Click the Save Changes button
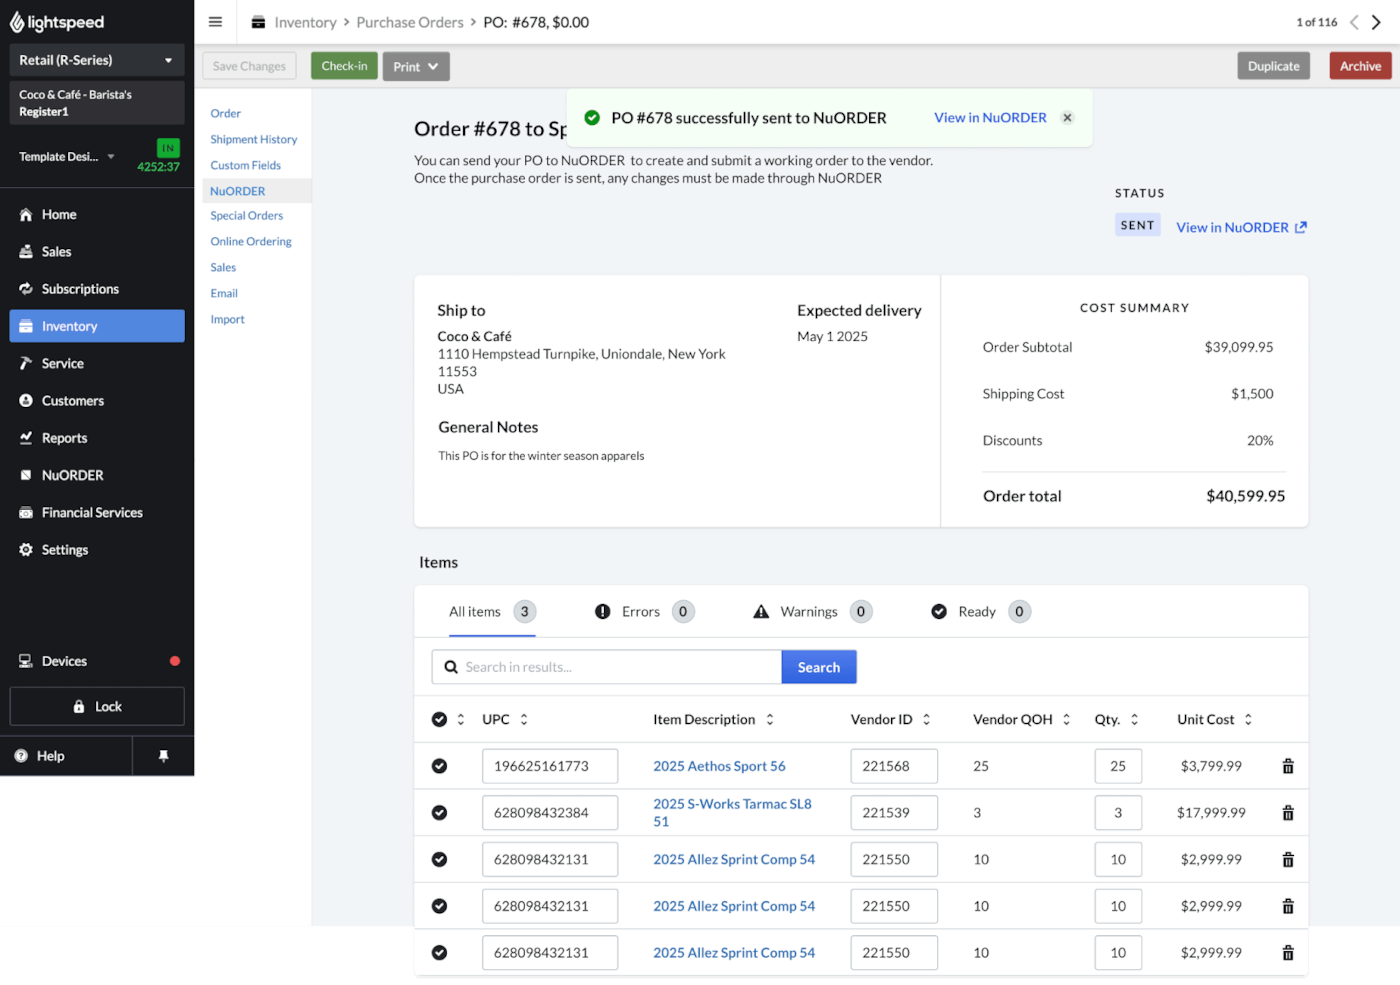This screenshot has height=985, width=1400. [x=249, y=66]
